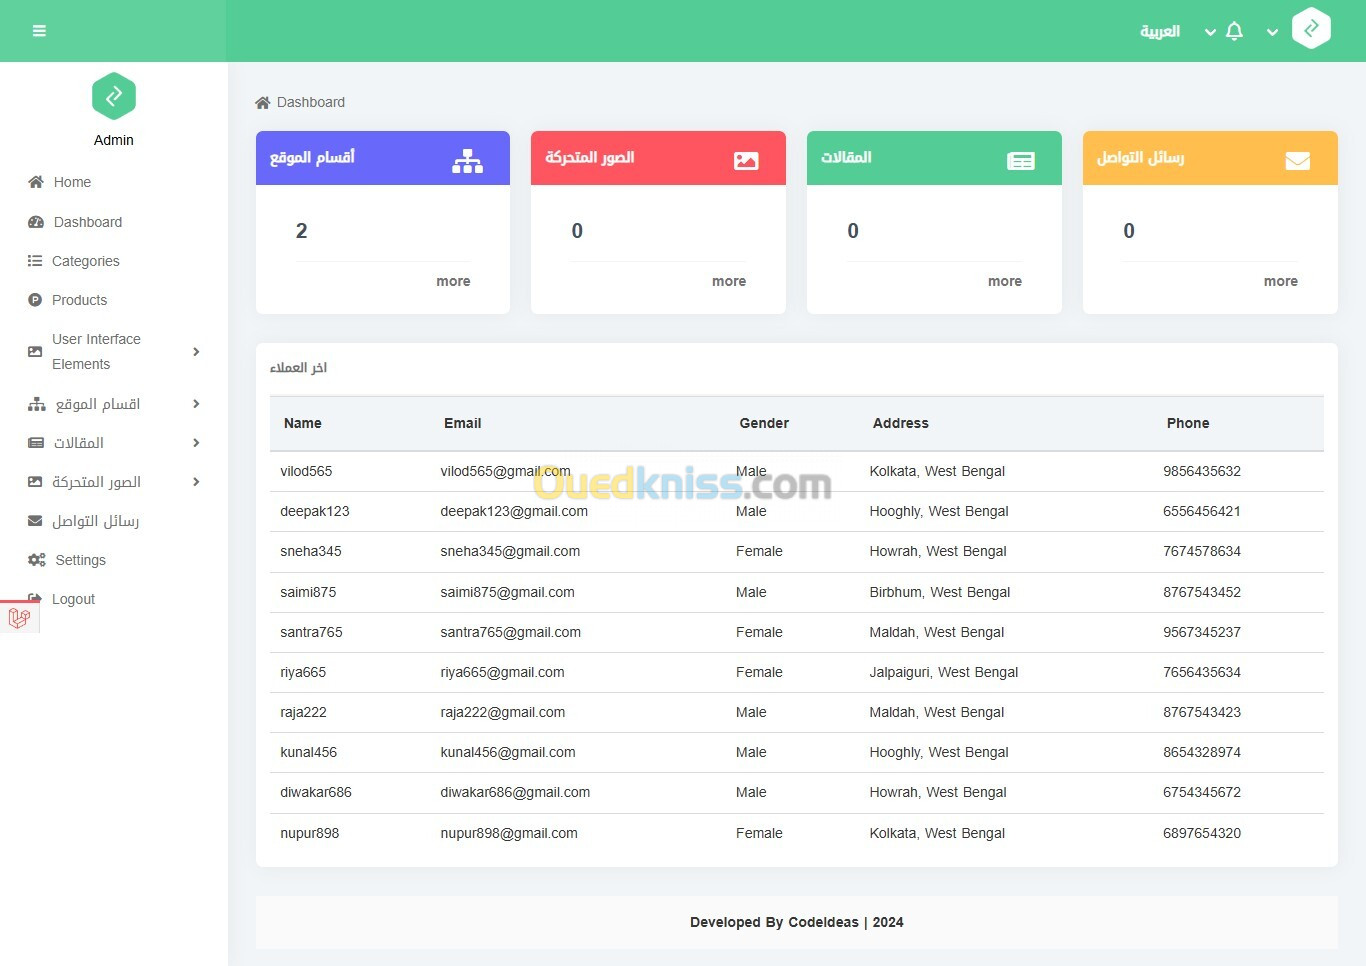Open the notification bell icon
Viewport: 1366px width, 966px height.
(1234, 31)
